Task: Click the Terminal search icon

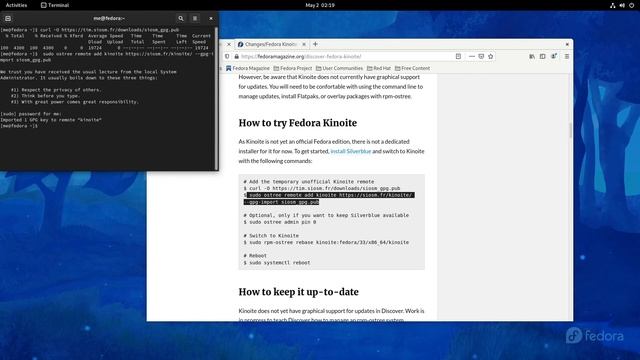Action: (x=181, y=18)
